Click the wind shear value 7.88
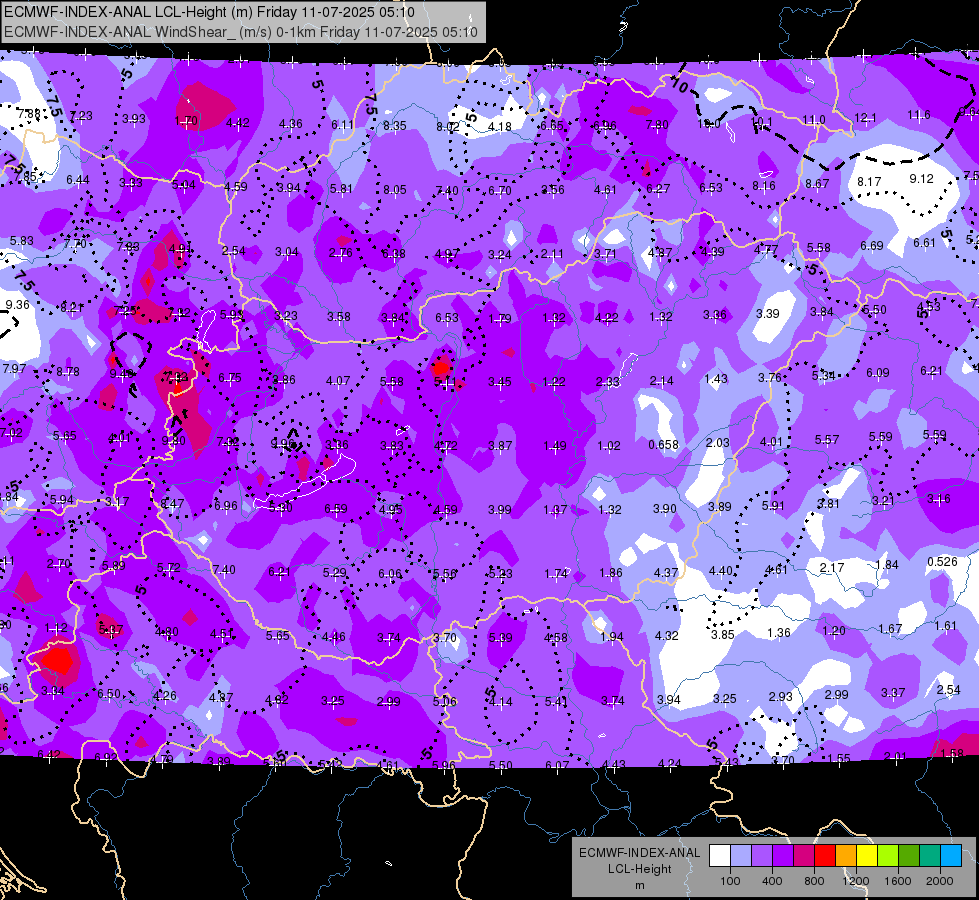This screenshot has width=979, height=900. click(29, 114)
